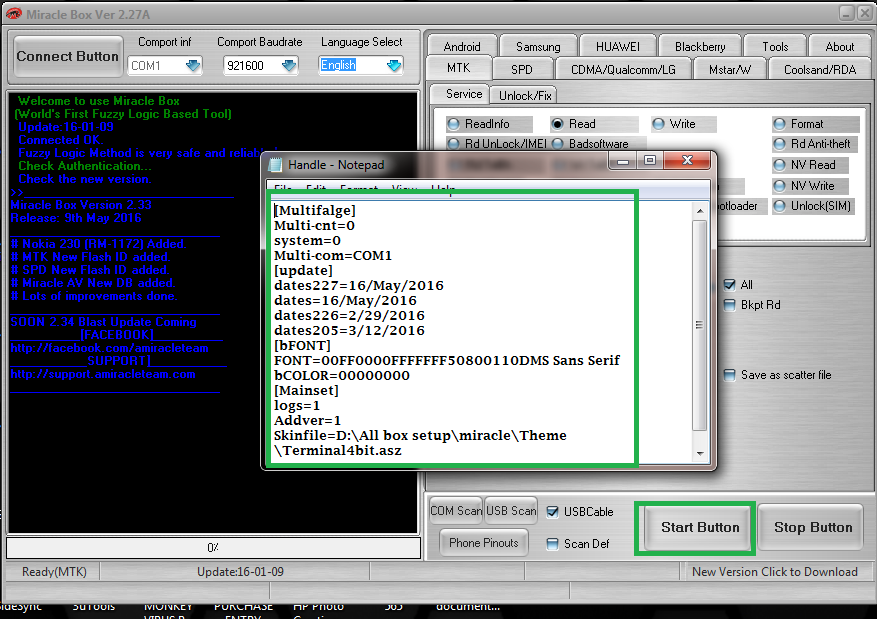The image size is (877, 619).
Task: Open the Language Select dropdown
Action: click(394, 65)
